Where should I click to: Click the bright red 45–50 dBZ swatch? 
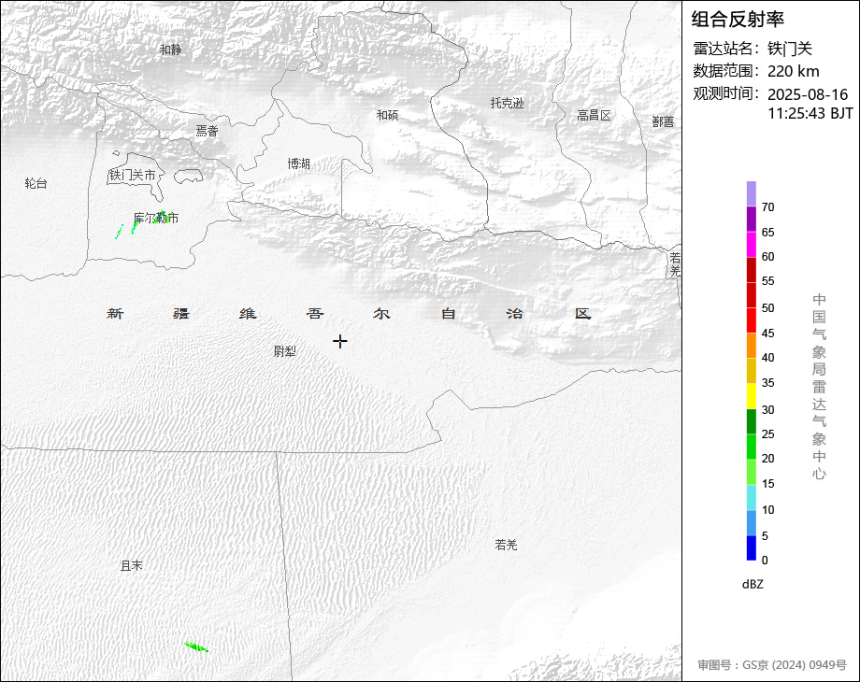click(x=751, y=320)
